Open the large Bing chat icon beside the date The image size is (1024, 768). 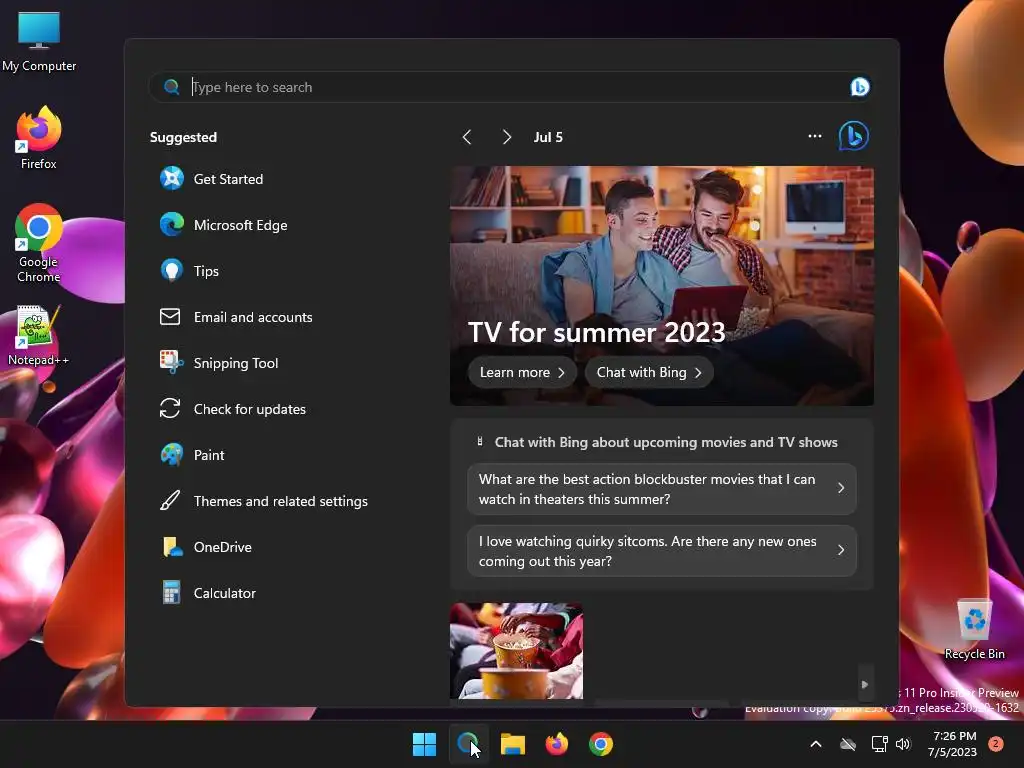click(x=854, y=136)
